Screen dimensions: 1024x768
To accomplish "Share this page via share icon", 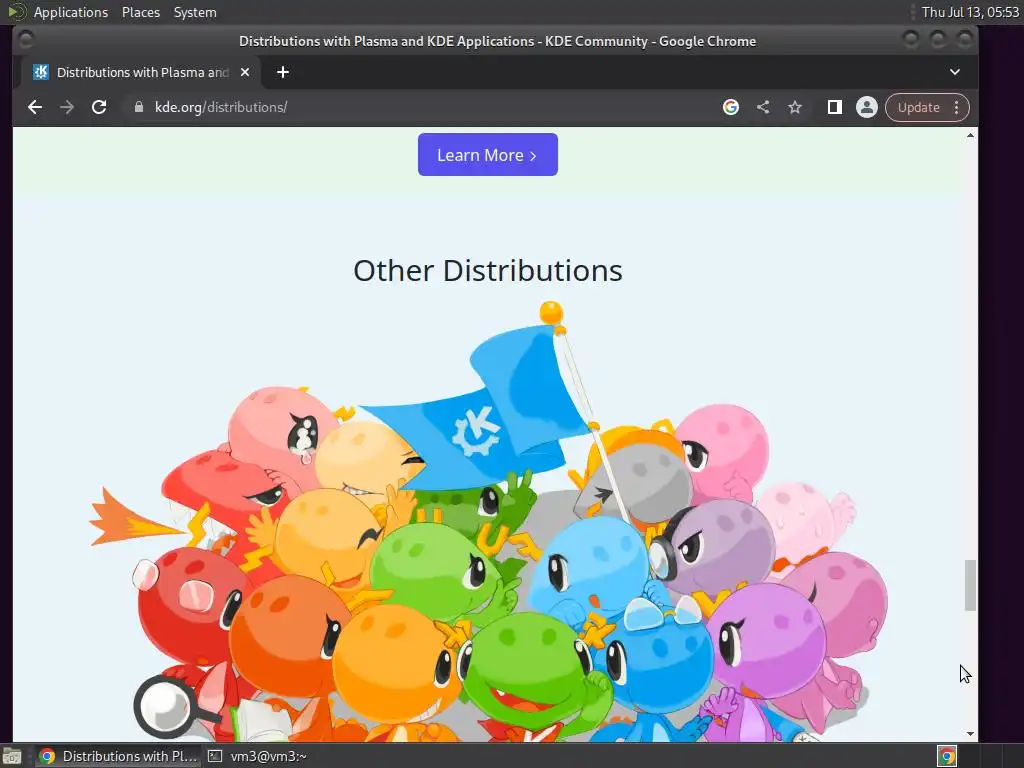I will click(x=763, y=107).
